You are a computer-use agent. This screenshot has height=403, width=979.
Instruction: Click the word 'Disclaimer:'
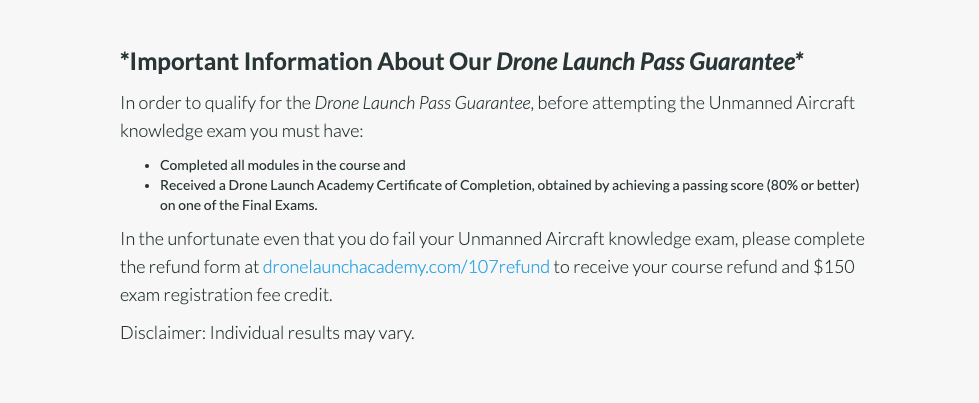tap(163, 333)
